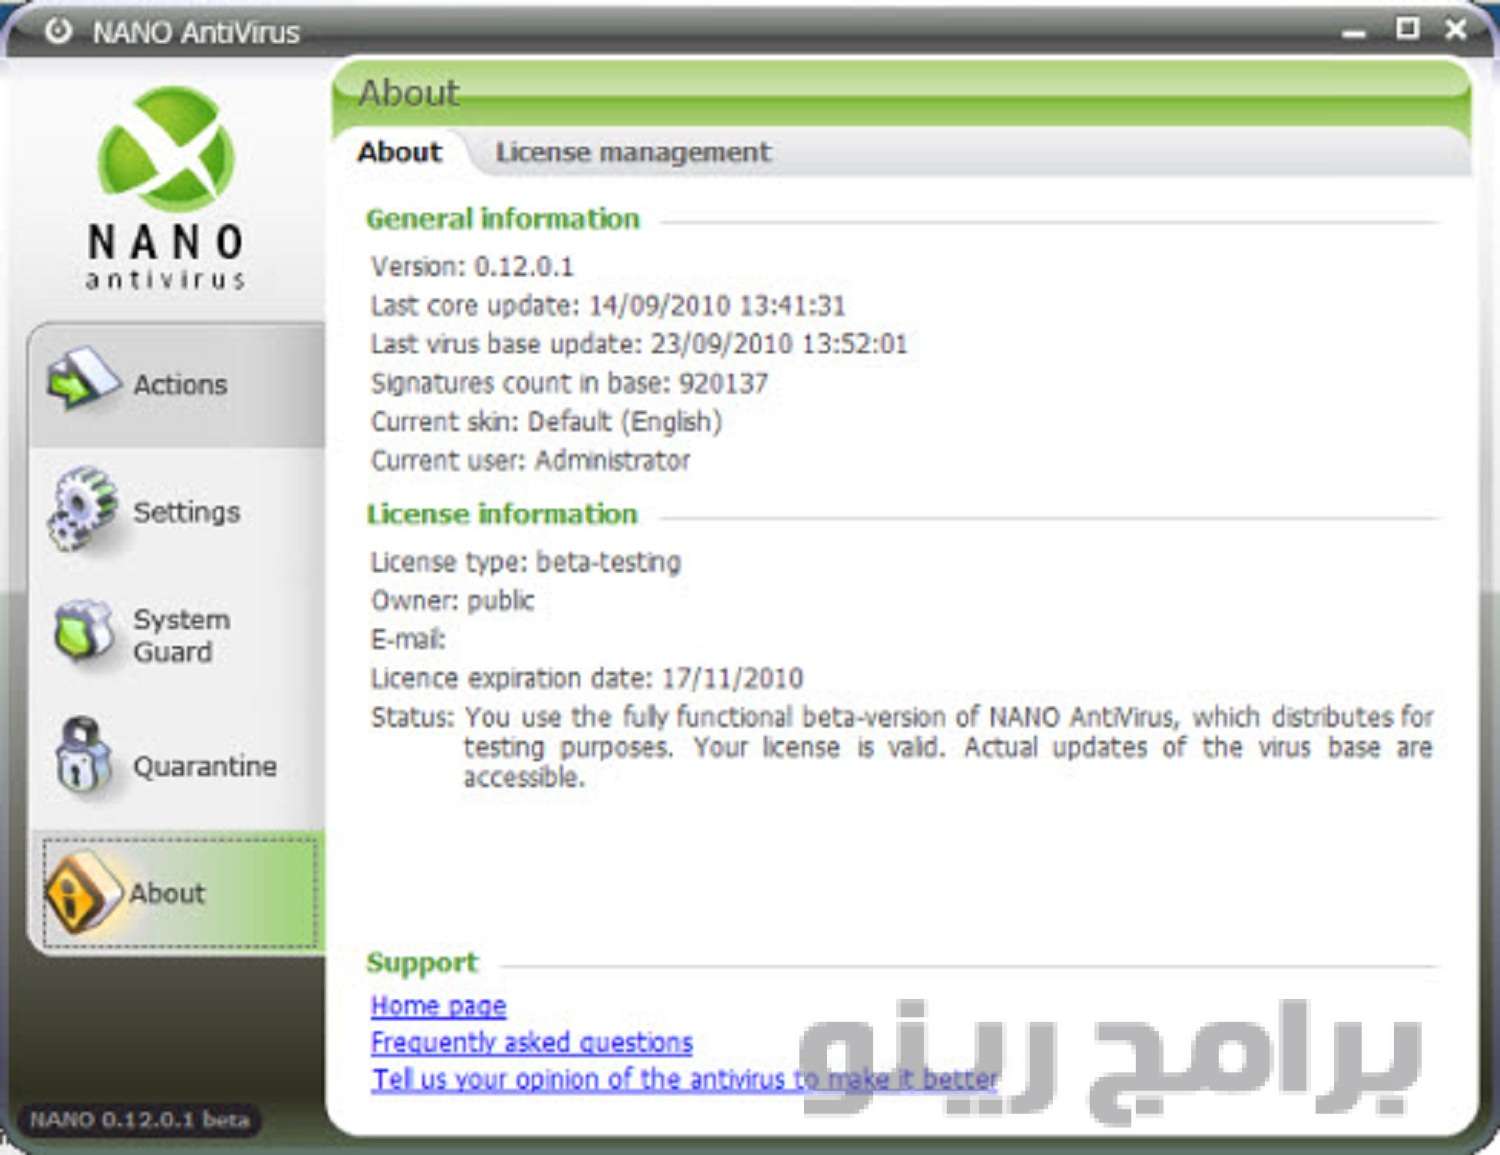The image size is (1500, 1155).
Task: Select the About tab
Action: 400,152
